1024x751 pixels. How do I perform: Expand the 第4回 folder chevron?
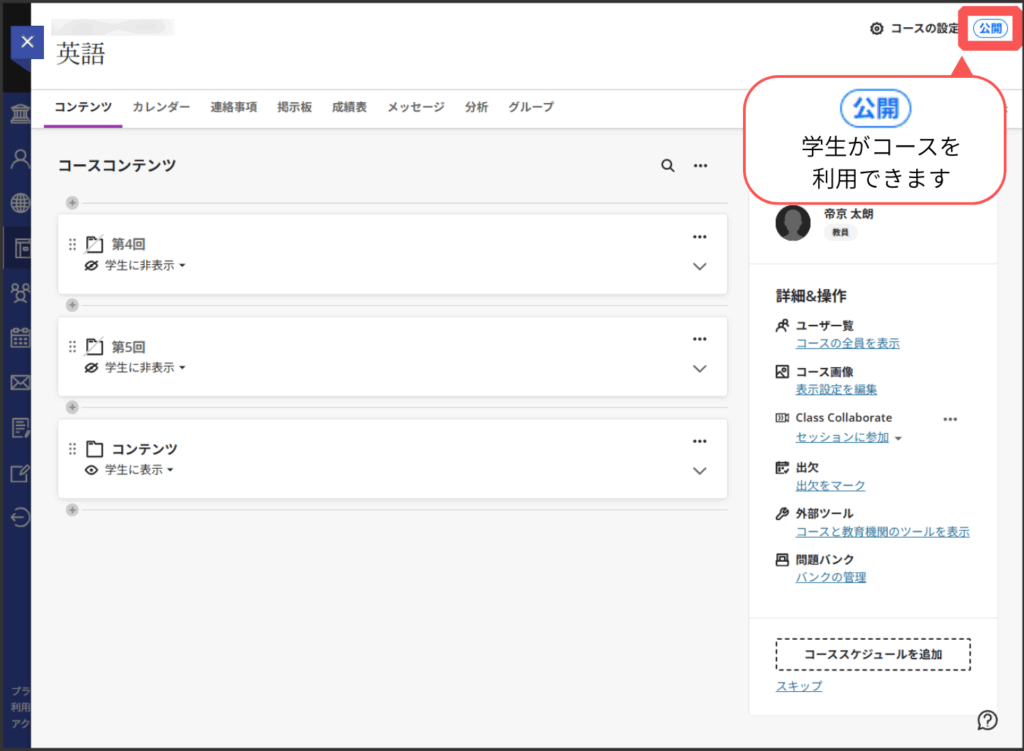pos(699,267)
